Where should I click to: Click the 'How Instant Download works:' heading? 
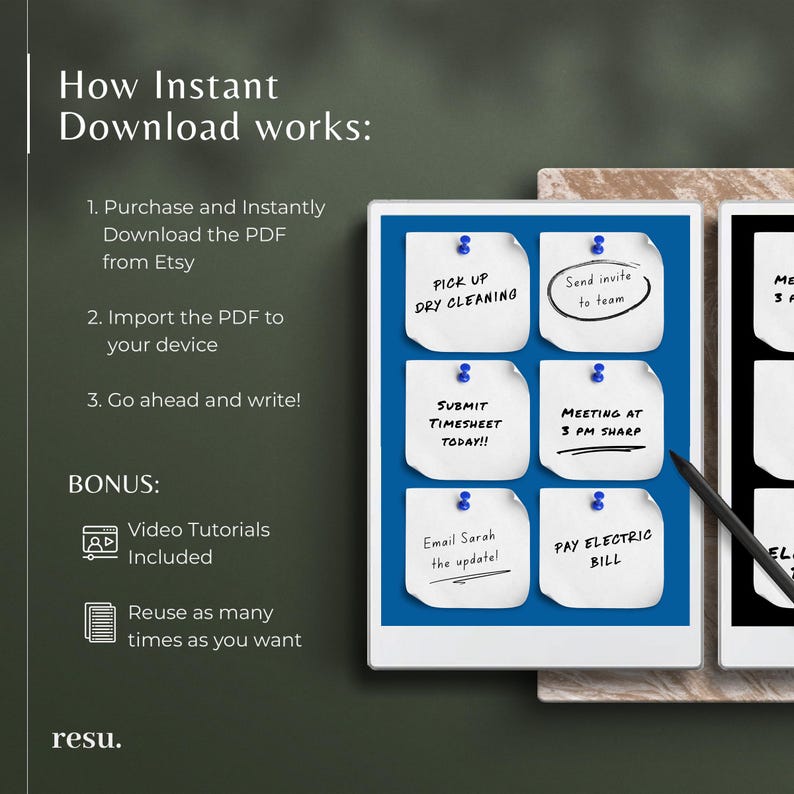click(x=215, y=105)
